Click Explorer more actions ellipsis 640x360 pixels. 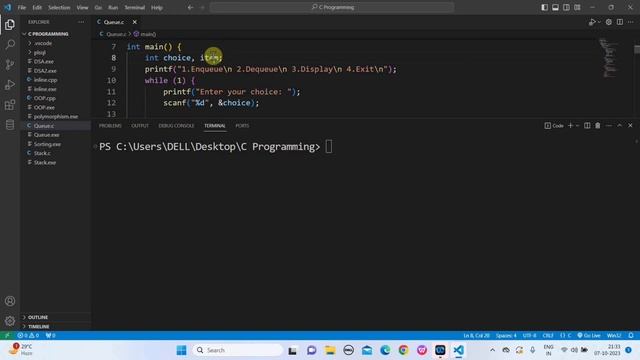pos(81,22)
